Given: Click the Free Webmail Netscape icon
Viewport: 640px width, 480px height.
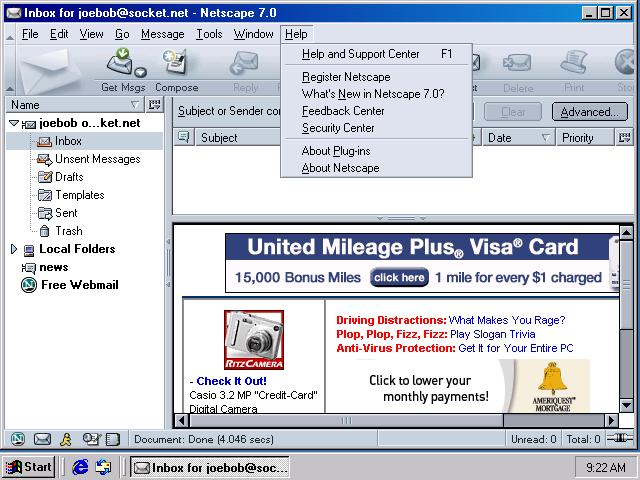Looking at the screenshot, I should point(29,285).
